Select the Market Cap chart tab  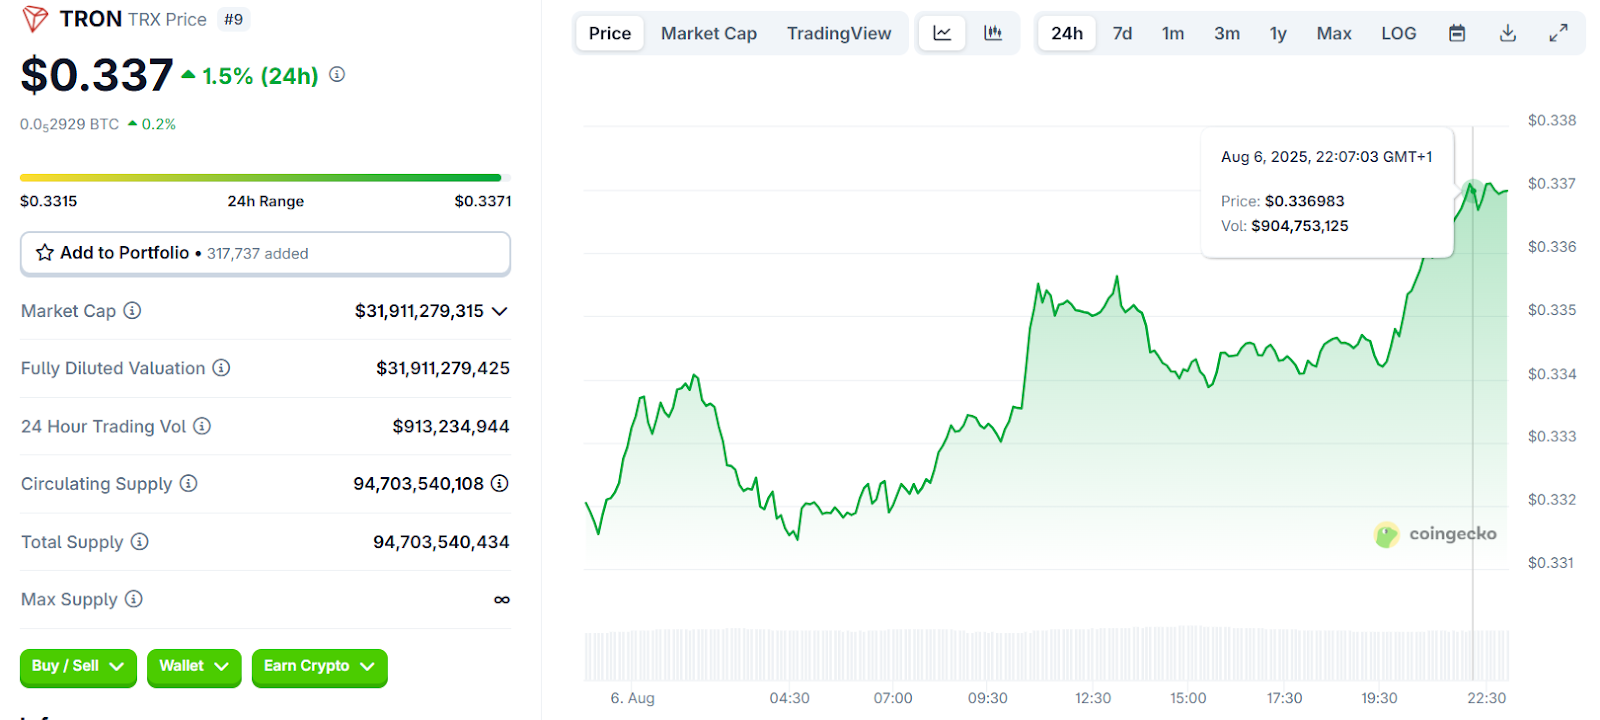tap(709, 33)
